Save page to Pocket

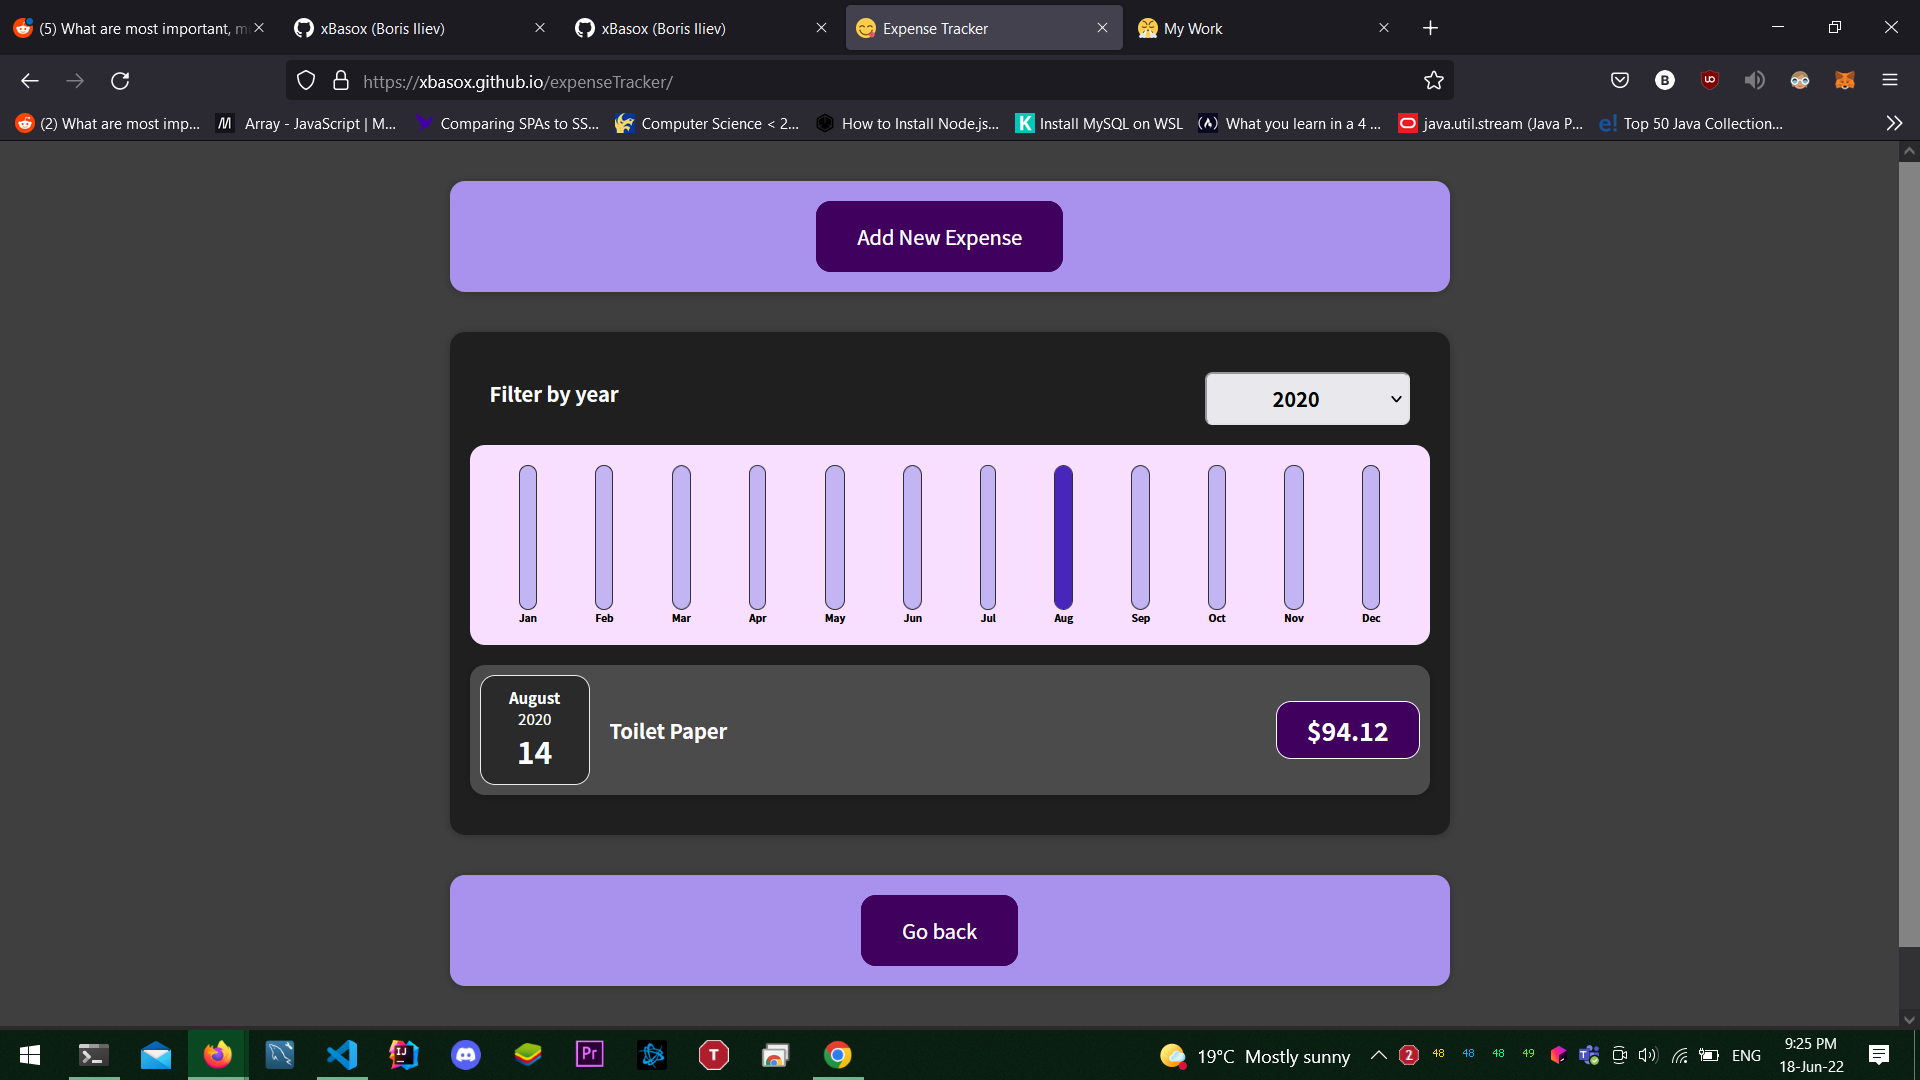(1620, 80)
